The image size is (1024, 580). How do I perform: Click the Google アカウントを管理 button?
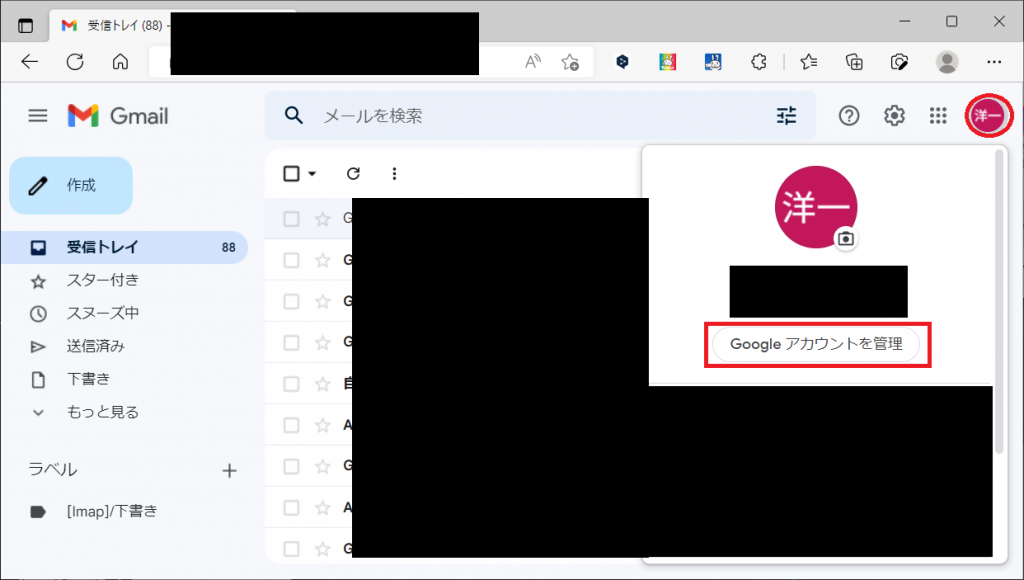[817, 344]
